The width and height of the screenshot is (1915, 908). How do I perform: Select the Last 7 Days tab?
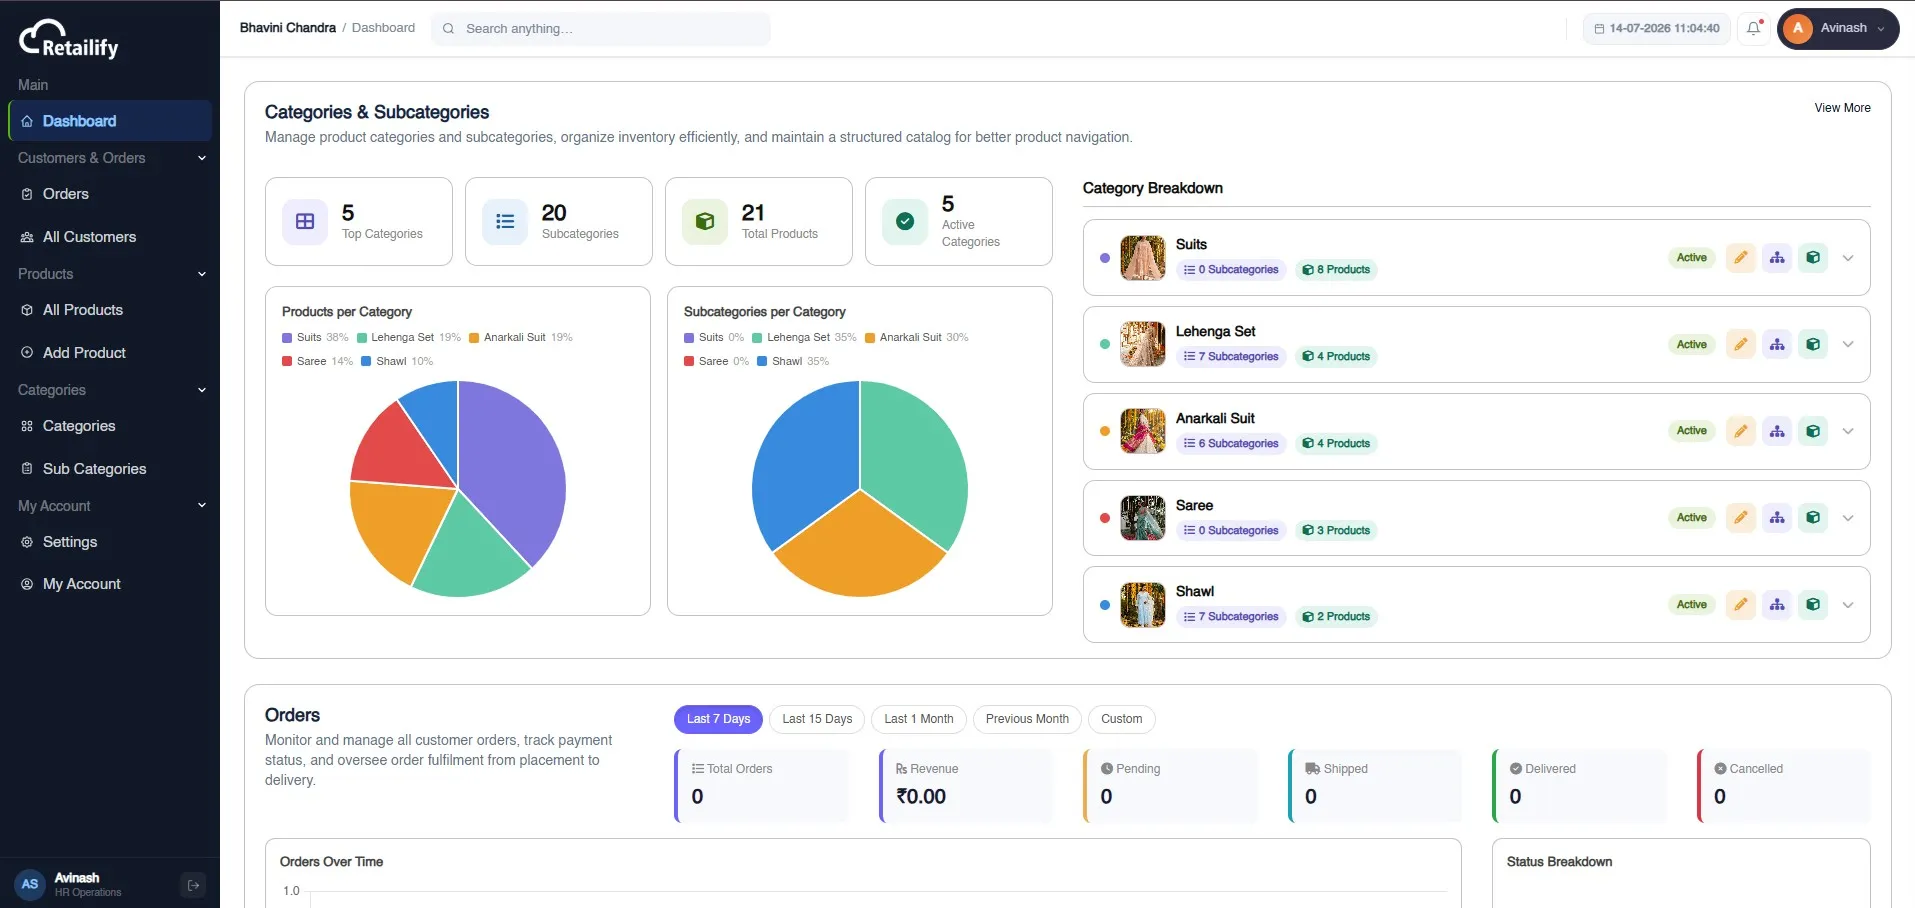[x=718, y=719]
